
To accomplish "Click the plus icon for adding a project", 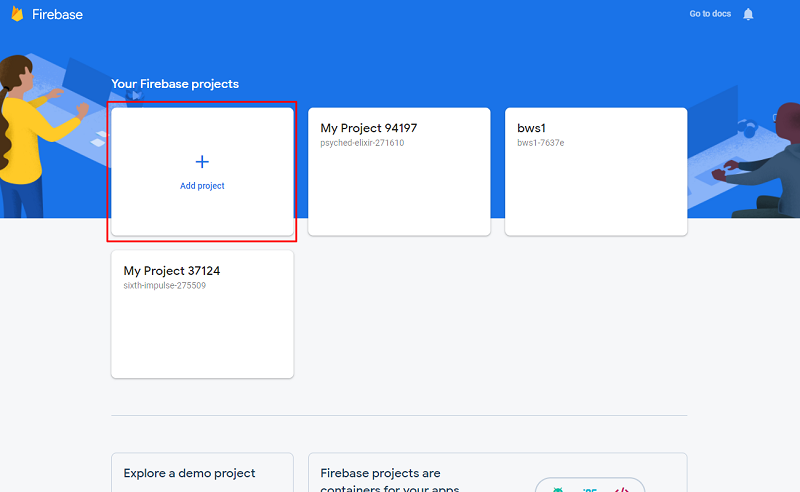I will click(x=202, y=162).
